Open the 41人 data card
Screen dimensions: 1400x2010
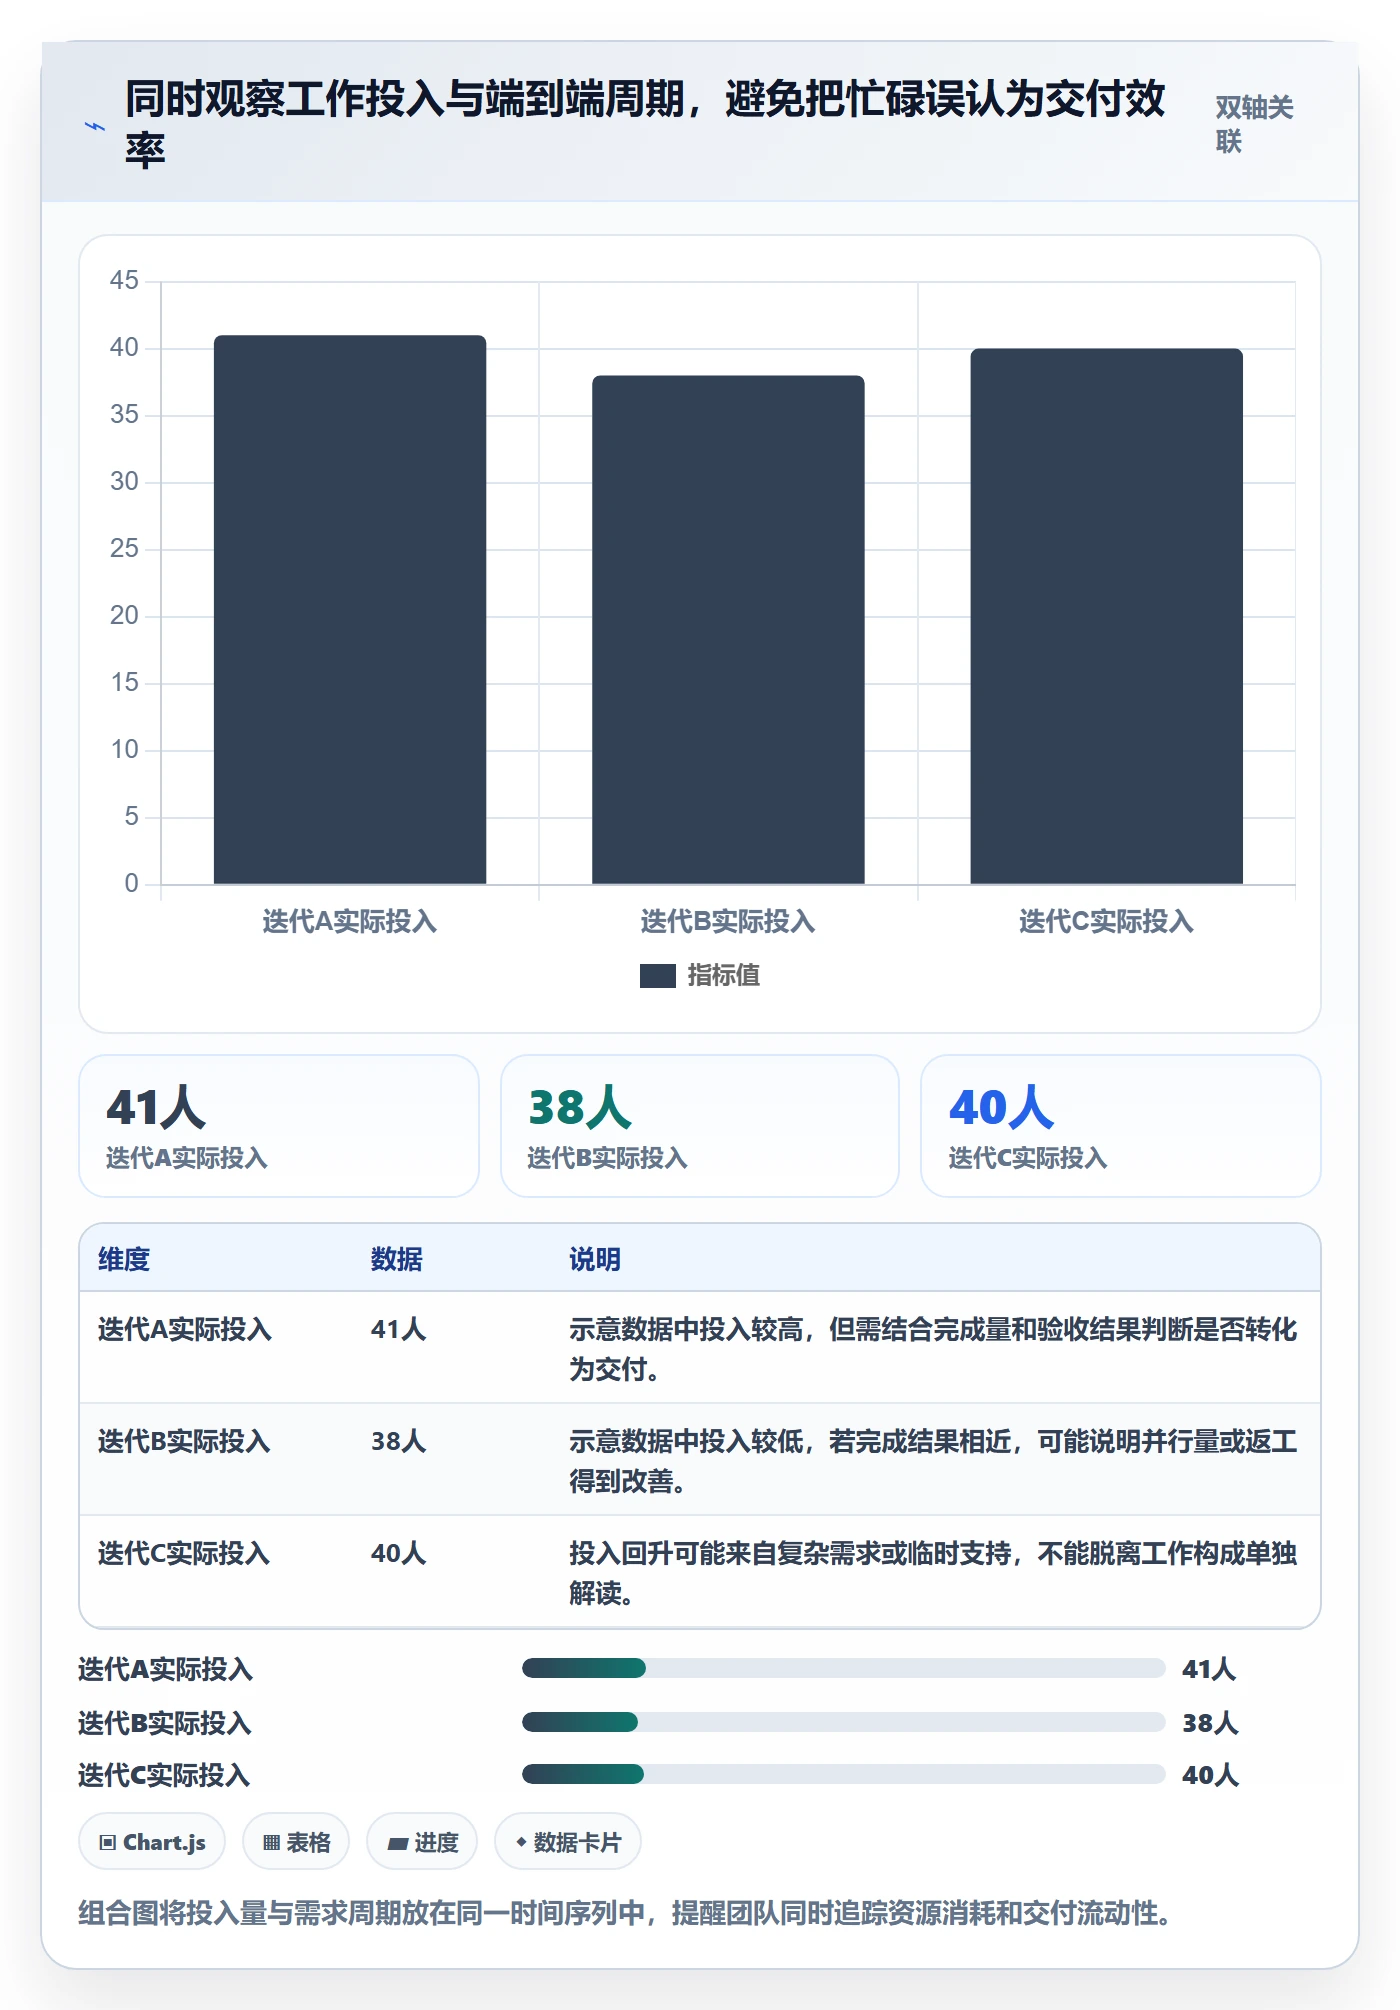279,1126
